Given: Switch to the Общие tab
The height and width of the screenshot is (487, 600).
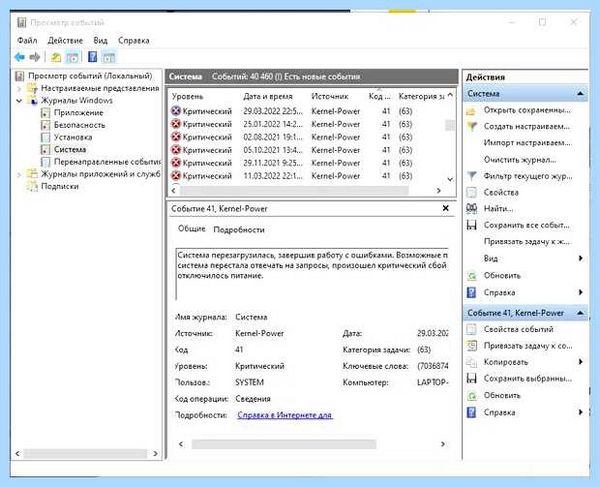Looking at the screenshot, I should tap(192, 229).
